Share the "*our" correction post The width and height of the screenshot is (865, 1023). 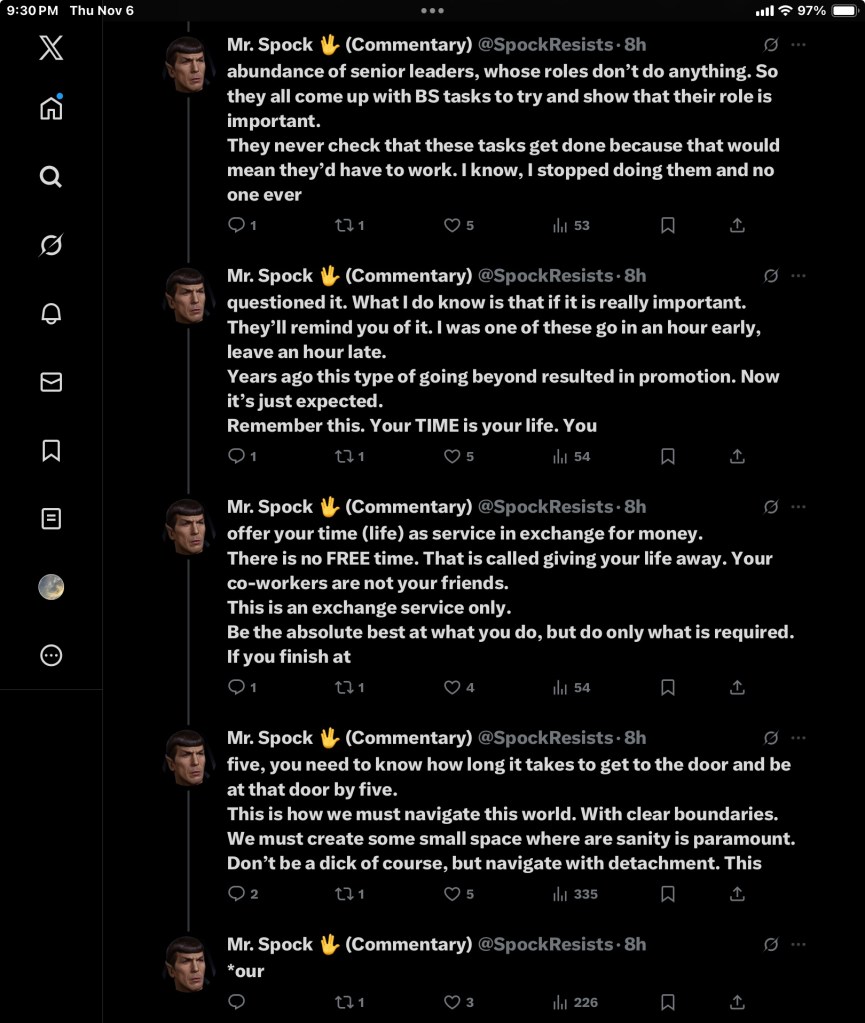(x=737, y=1002)
